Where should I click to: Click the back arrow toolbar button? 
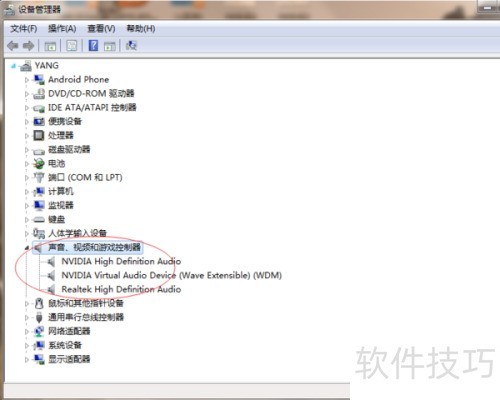[13, 46]
